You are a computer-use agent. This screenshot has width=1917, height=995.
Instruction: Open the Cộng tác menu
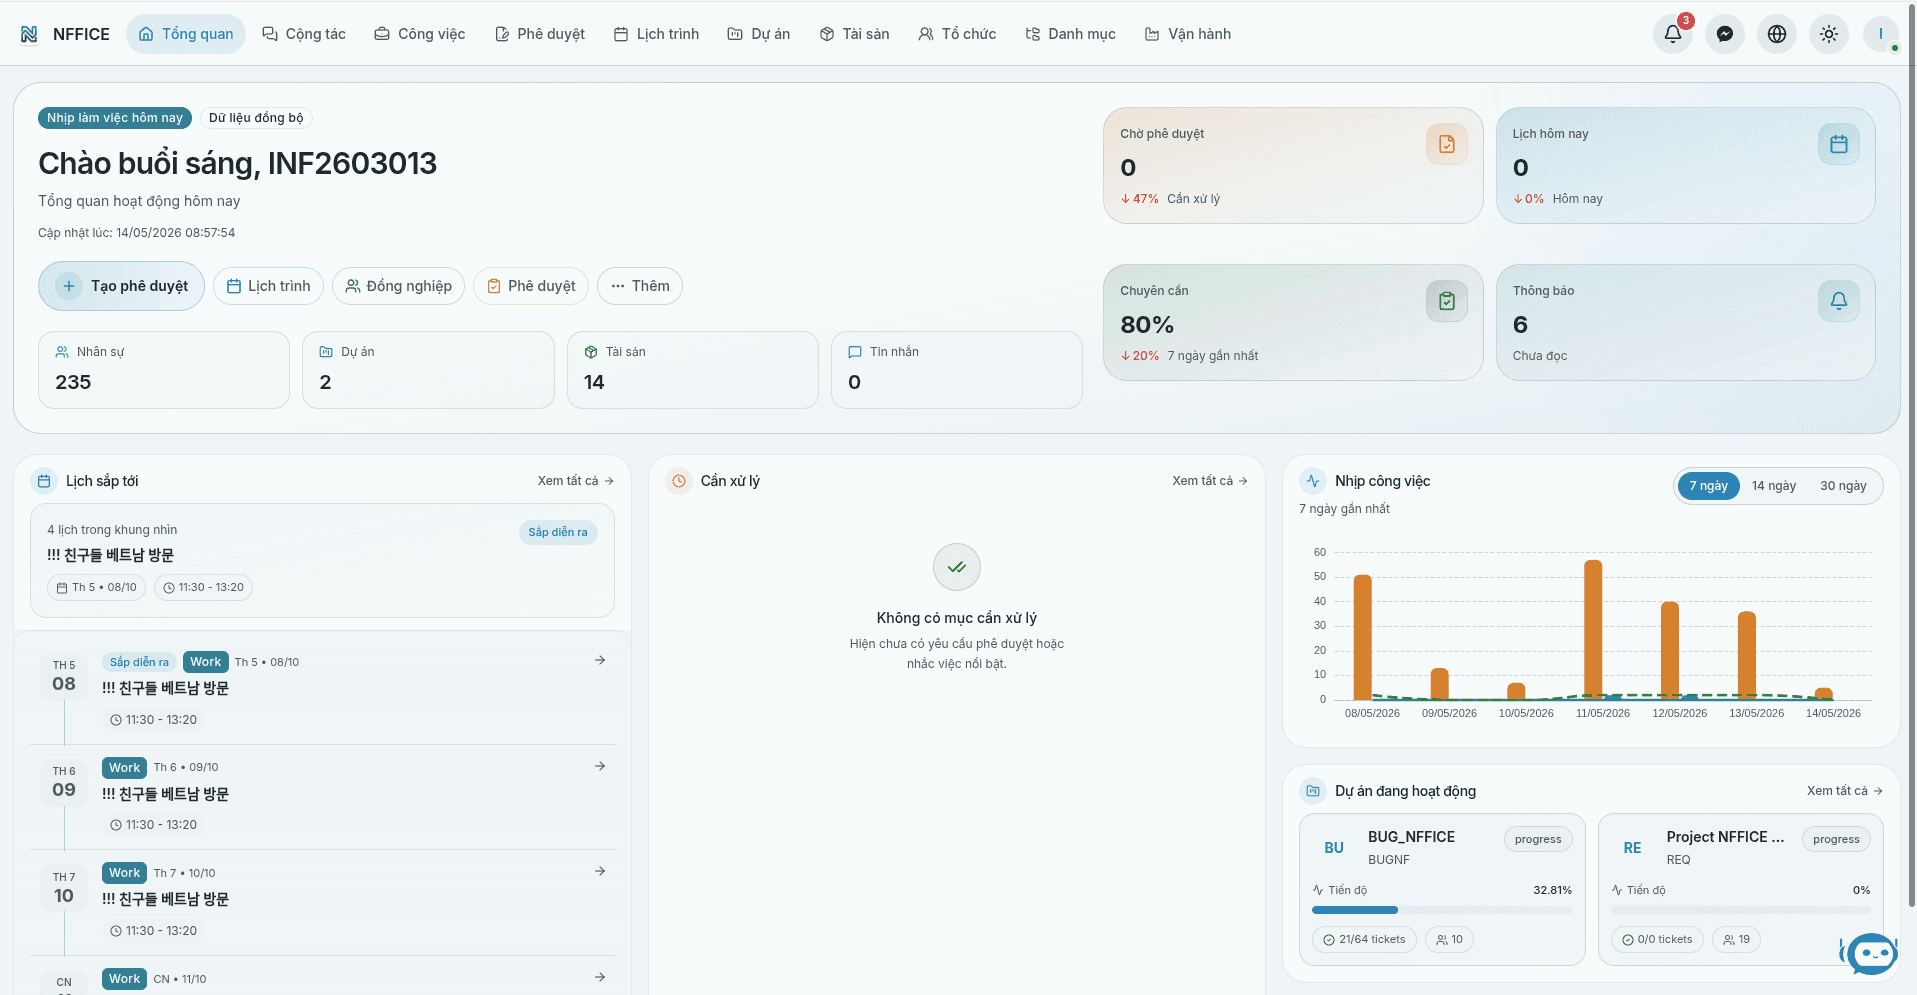tap(304, 34)
